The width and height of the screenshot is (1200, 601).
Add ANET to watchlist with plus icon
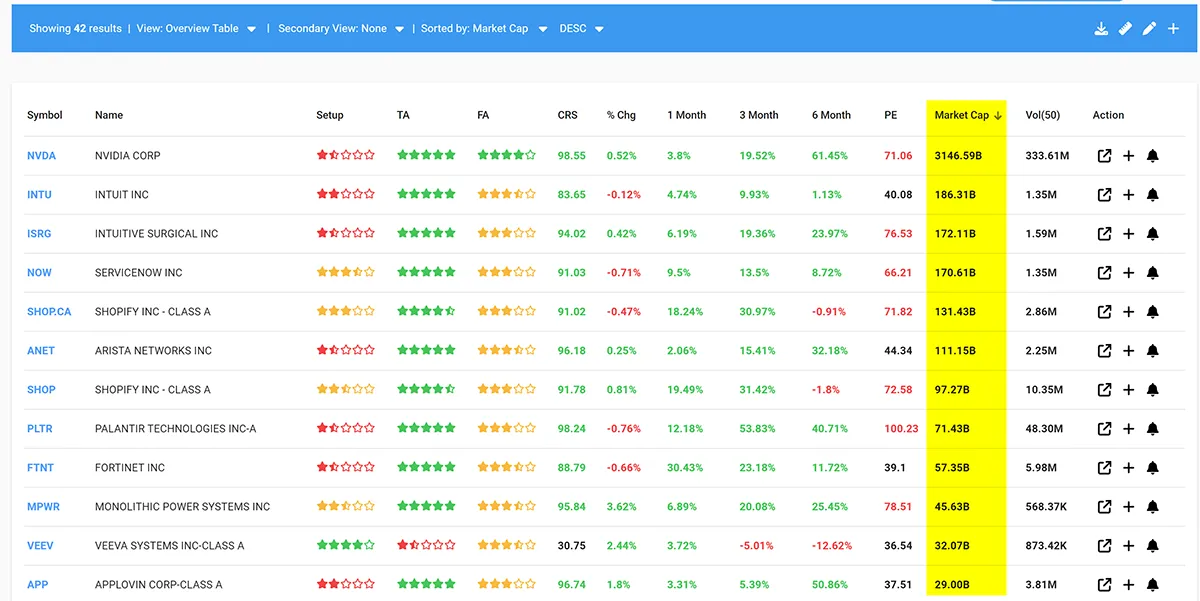pyautogui.click(x=1128, y=351)
